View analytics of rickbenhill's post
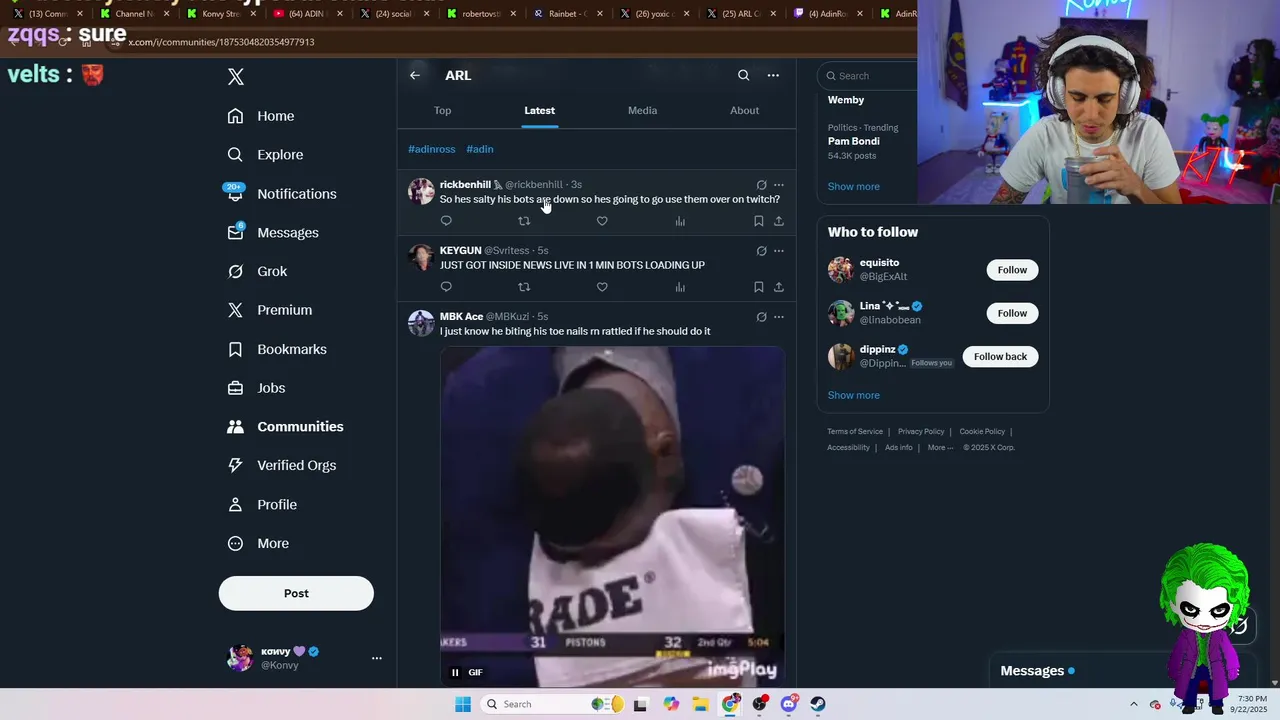Image resolution: width=1280 pixels, height=720 pixels. (680, 221)
